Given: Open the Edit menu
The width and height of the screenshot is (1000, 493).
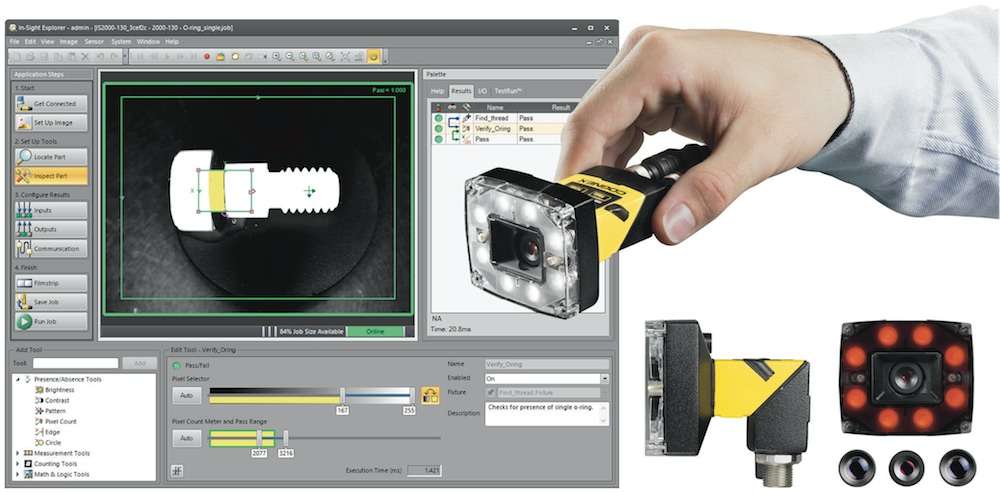Looking at the screenshot, I should coord(30,41).
